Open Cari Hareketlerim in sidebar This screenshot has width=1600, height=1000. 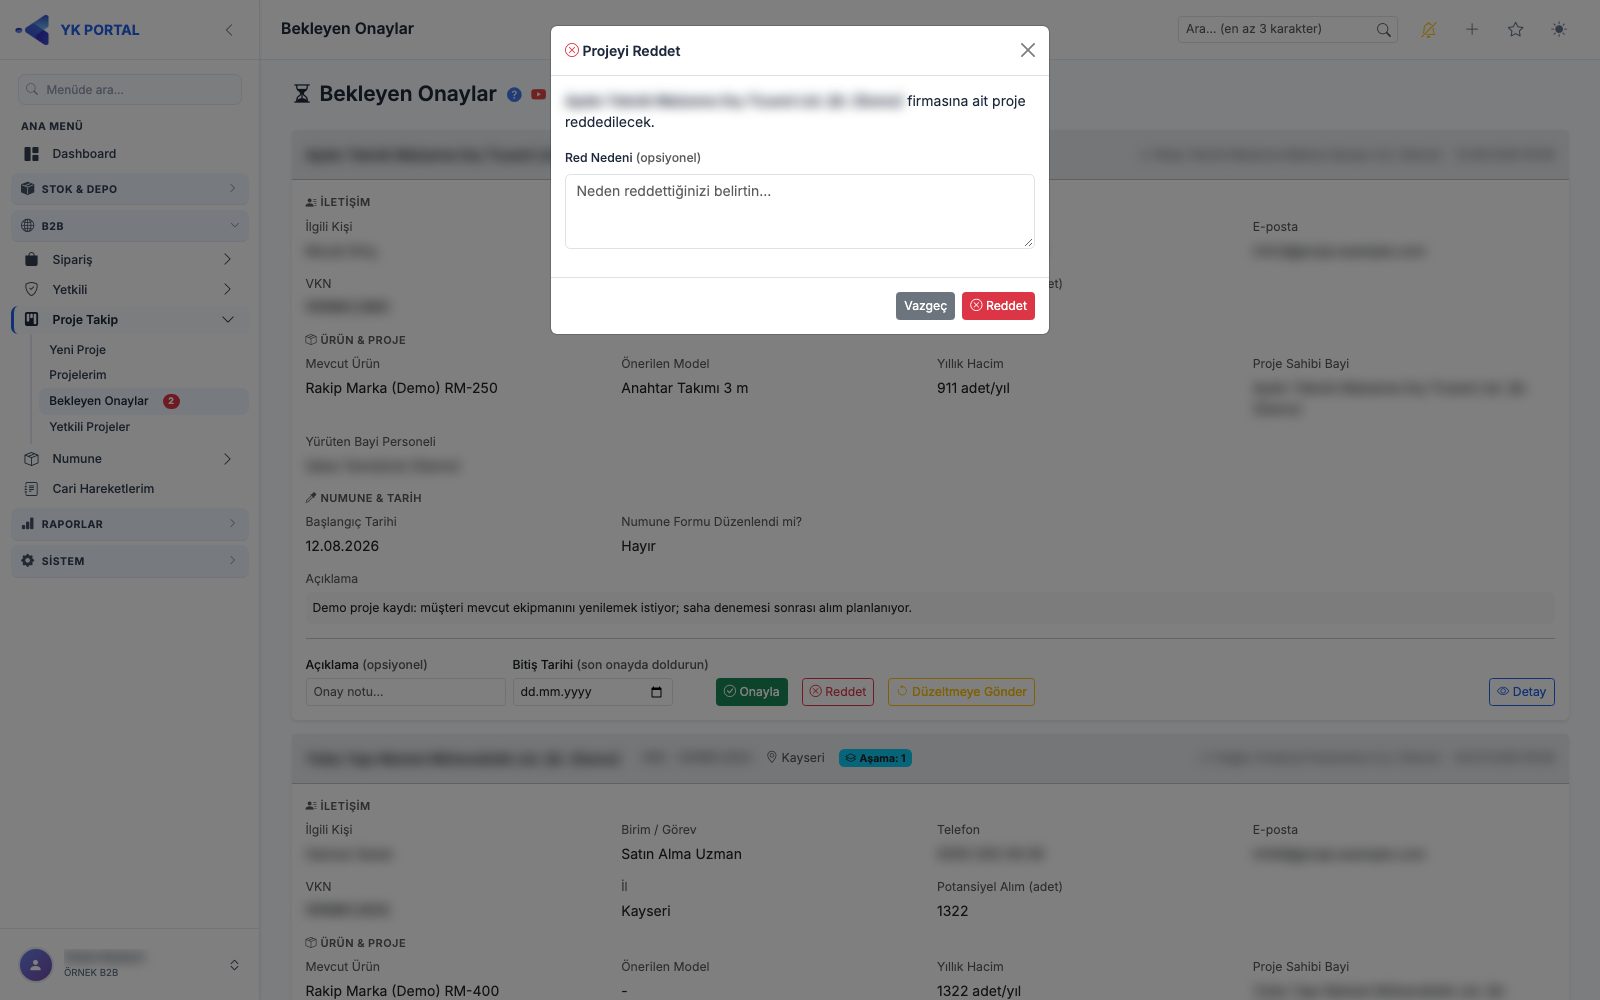tap(130, 489)
